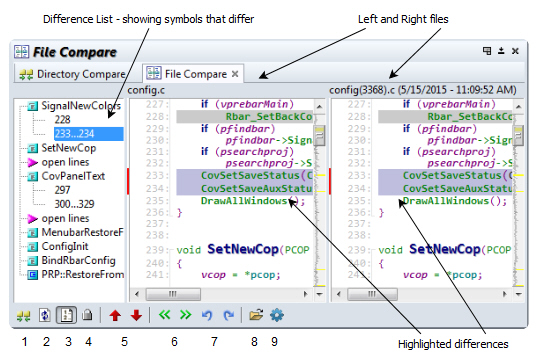Click the green double-right arrows icon
539x364 pixels.
point(186,315)
